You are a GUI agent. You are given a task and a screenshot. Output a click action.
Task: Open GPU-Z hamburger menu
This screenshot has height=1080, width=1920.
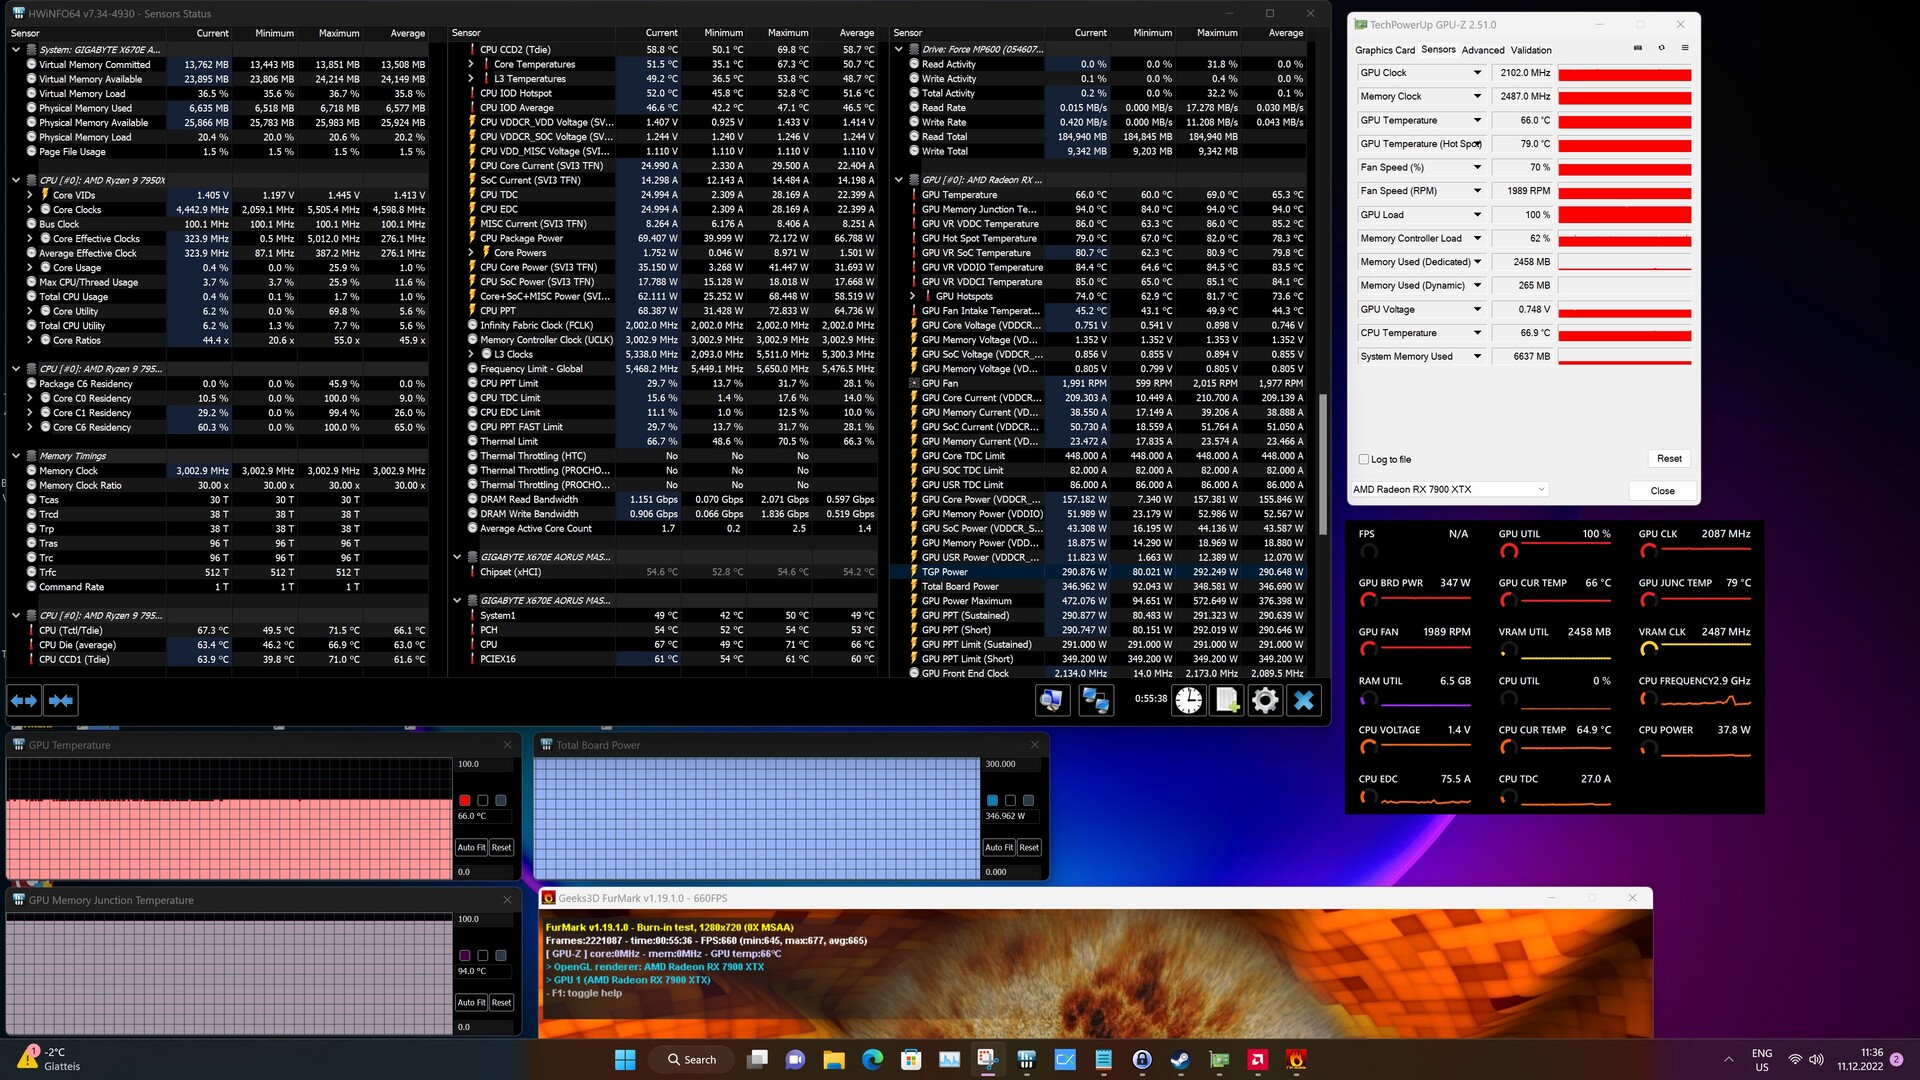pos(1685,48)
